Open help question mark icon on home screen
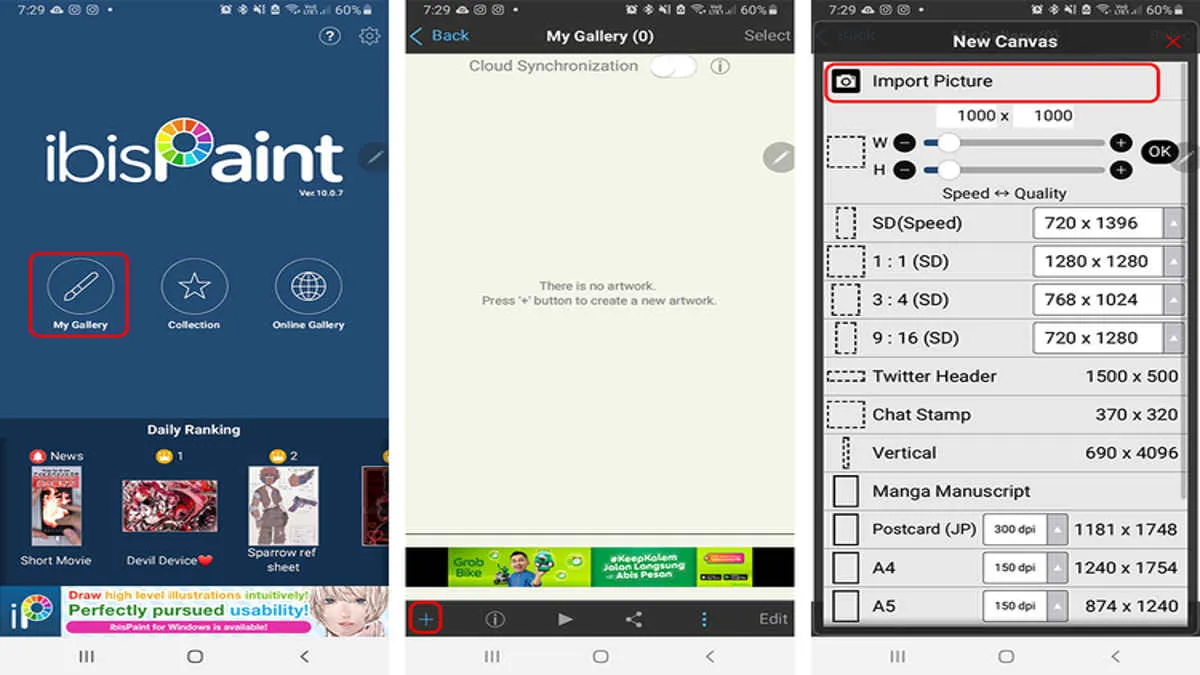Image resolution: width=1200 pixels, height=675 pixels. [x=330, y=36]
